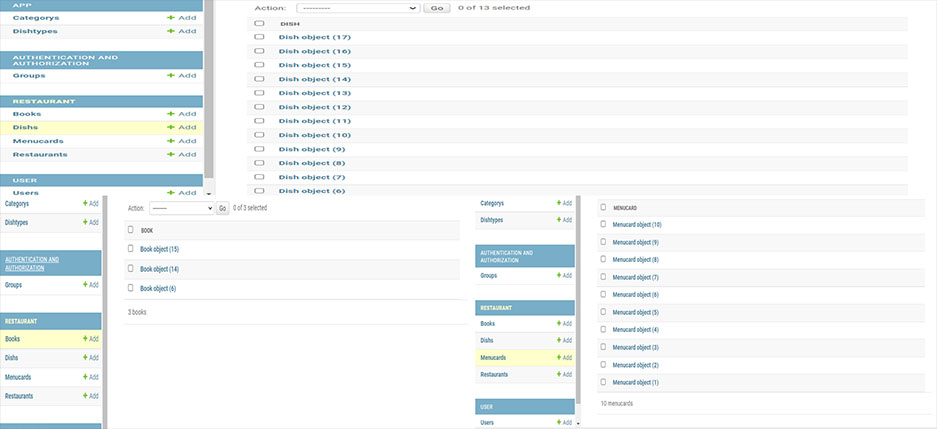Click Add plus icon beside highlighted Menucards entry
Viewport: 937px width, 429px height.
[x=563, y=357]
